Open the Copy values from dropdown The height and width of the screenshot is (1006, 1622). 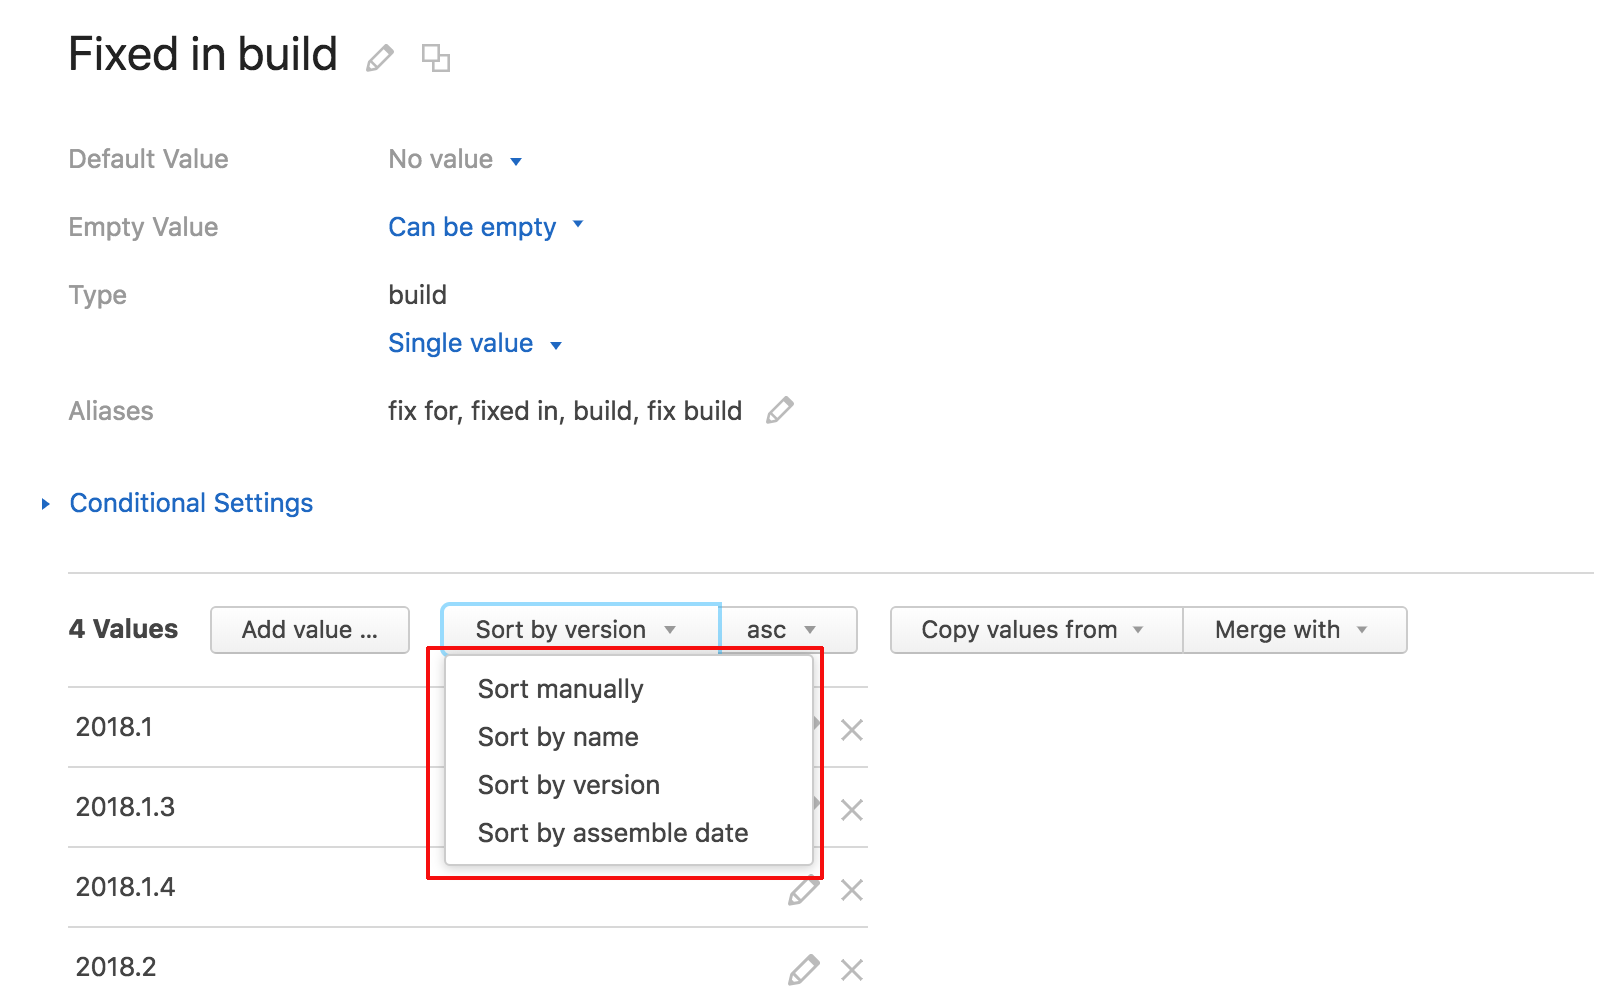[x=1035, y=630]
